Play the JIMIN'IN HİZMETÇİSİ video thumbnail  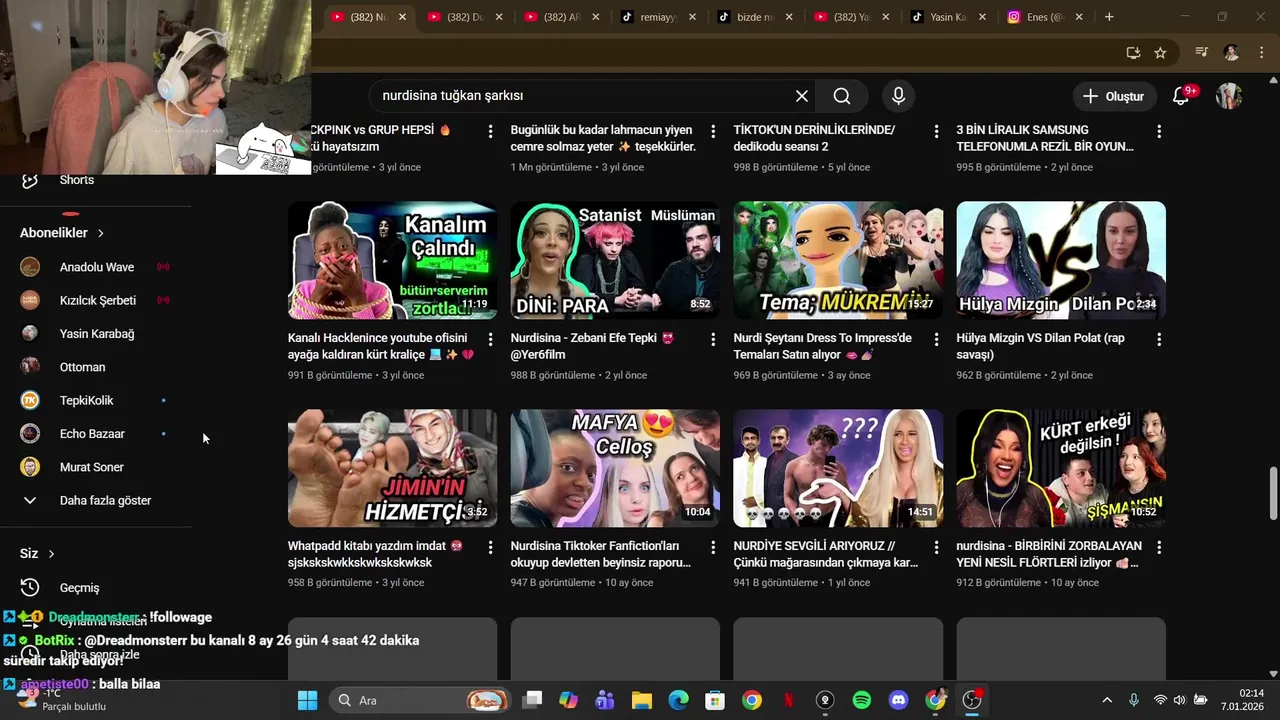coord(392,468)
